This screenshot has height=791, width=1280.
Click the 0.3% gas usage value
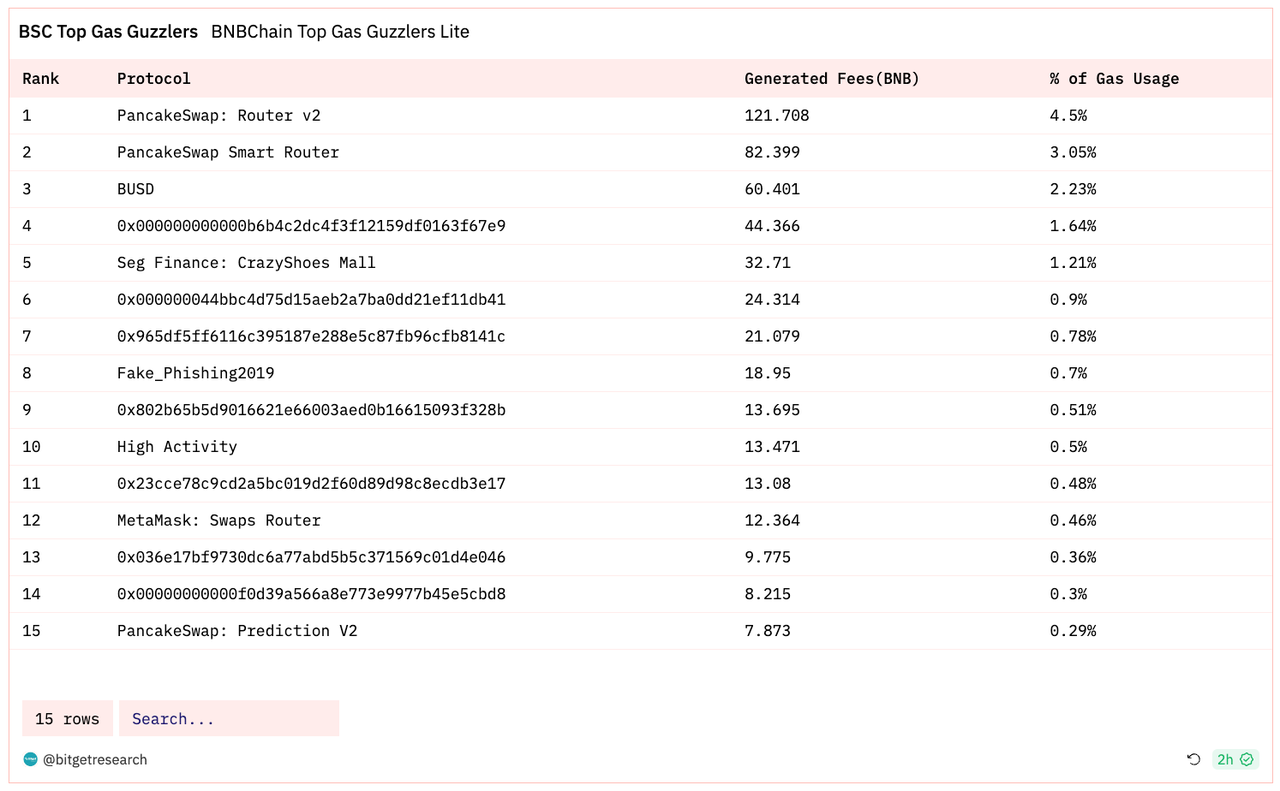click(x=1068, y=594)
